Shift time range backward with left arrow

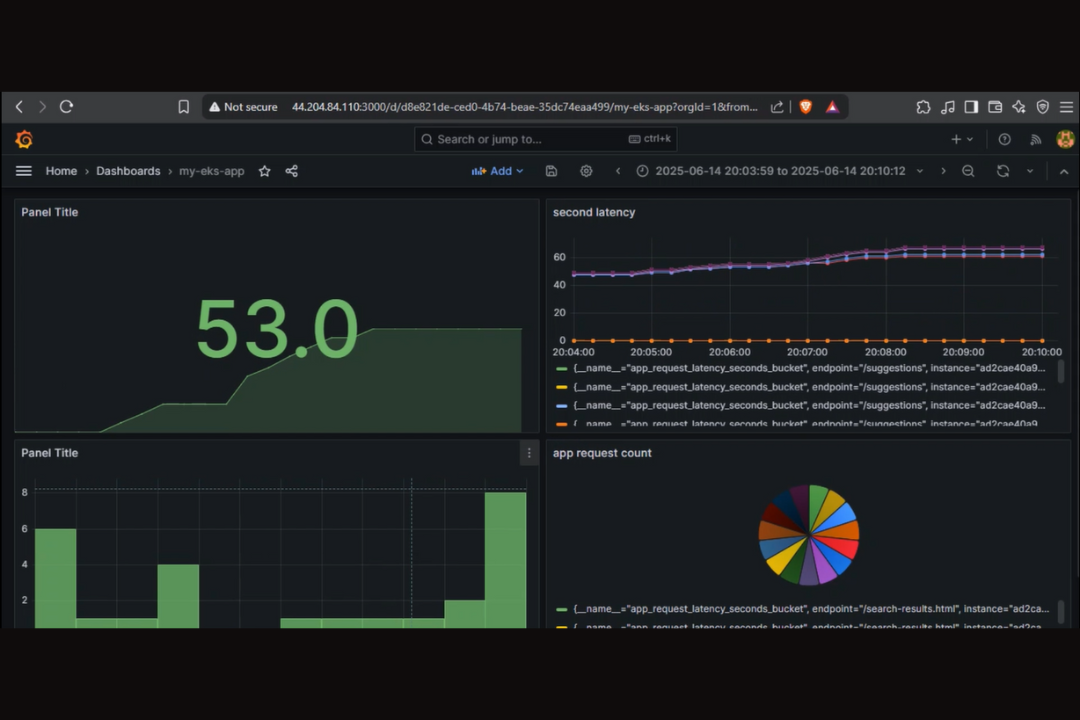(x=618, y=171)
